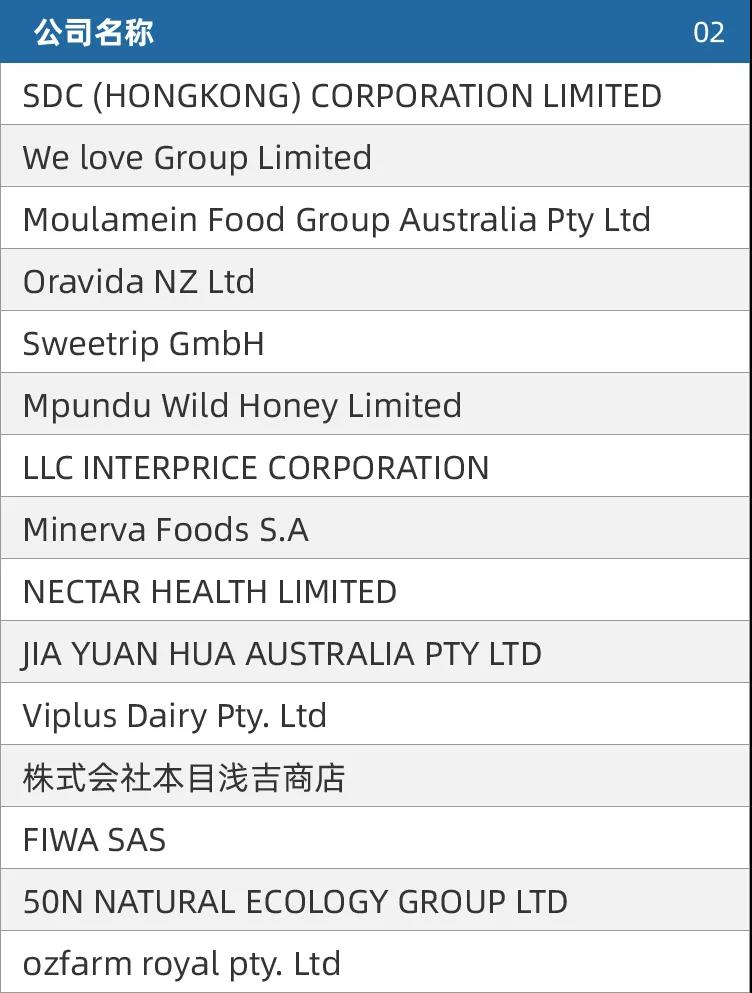Click NECTAR HEALTH LIMITED row
752x993 pixels.
[x=376, y=590]
